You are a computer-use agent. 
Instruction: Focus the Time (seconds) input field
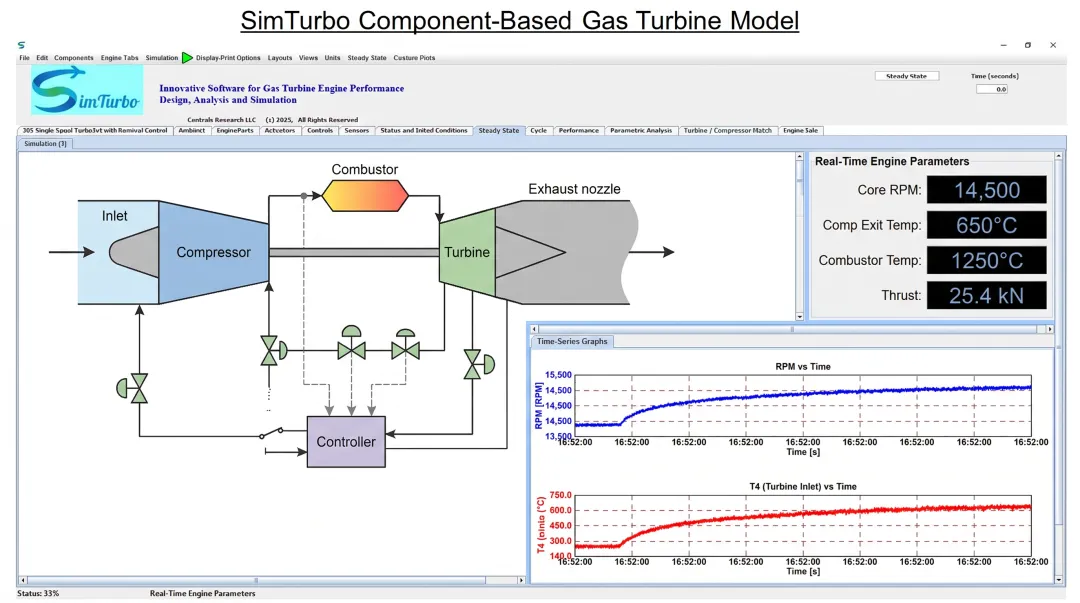click(992, 89)
